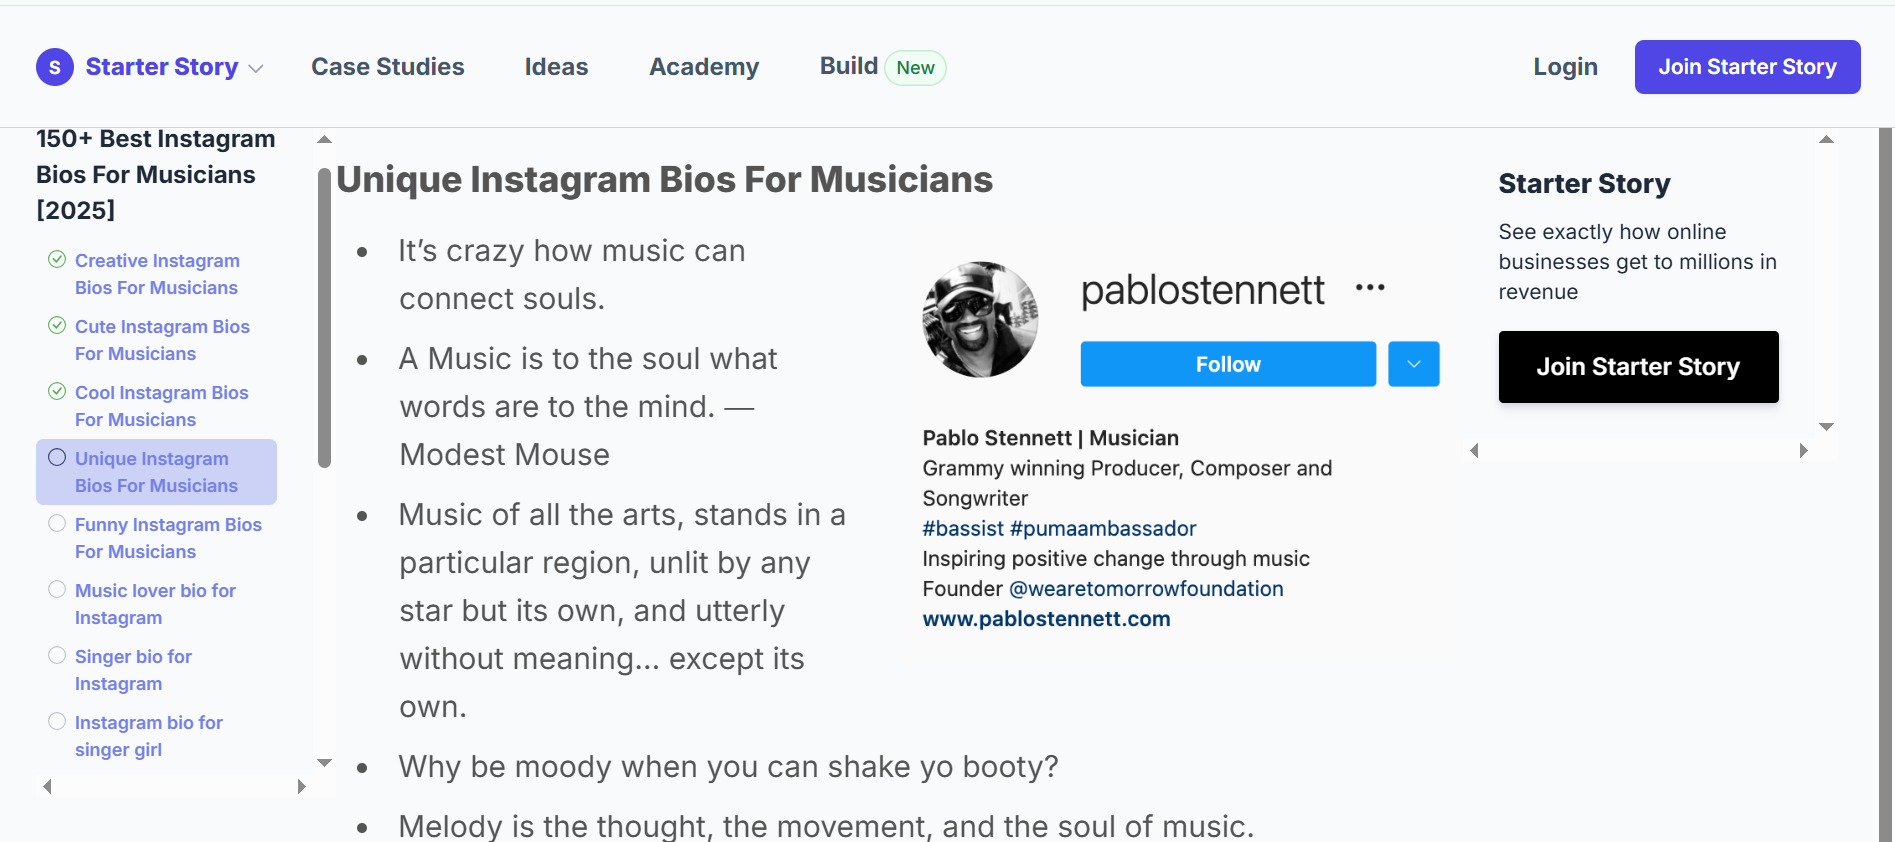Click the down chevron below the left sidebar
The image size is (1895, 842).
pos(324,763)
